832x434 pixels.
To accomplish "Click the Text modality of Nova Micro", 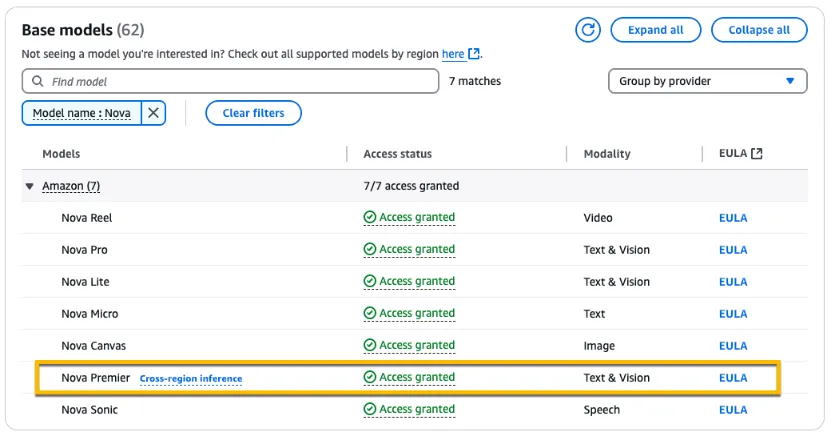I will pyautogui.click(x=594, y=314).
